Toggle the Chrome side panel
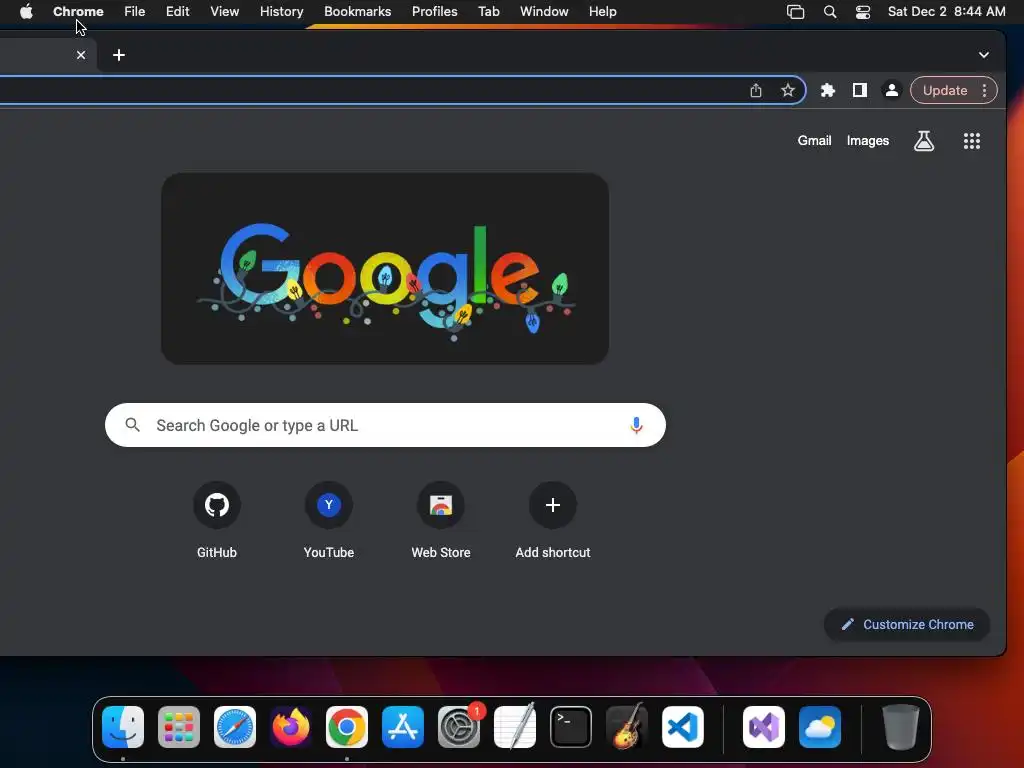 tap(859, 90)
